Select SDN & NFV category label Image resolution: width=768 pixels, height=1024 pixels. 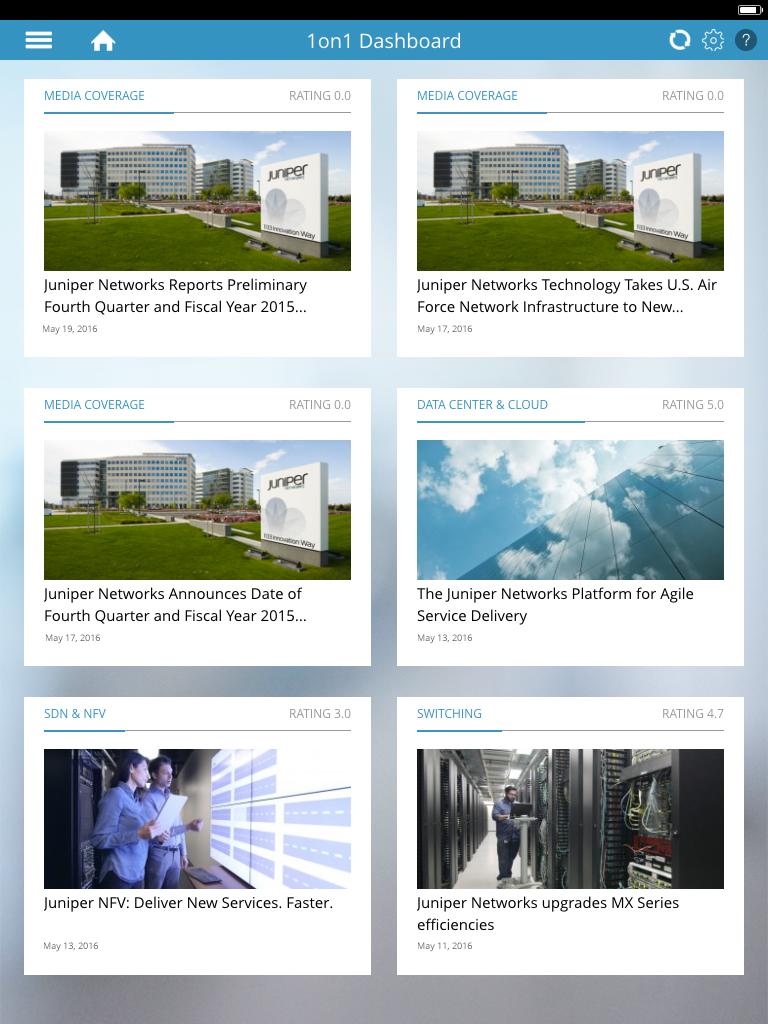click(74, 713)
